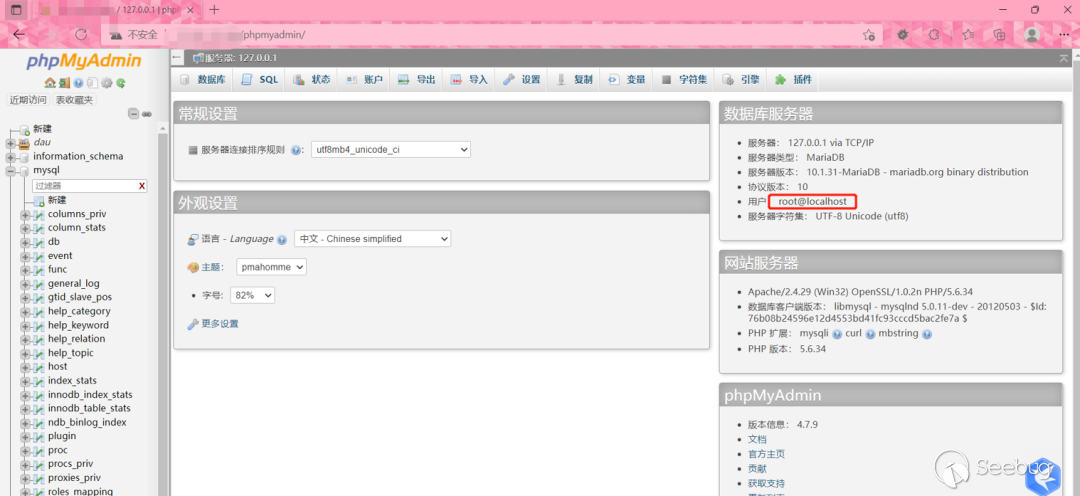1080x496 pixels.
Task: Open browser favorites list icon
Action: point(968,34)
